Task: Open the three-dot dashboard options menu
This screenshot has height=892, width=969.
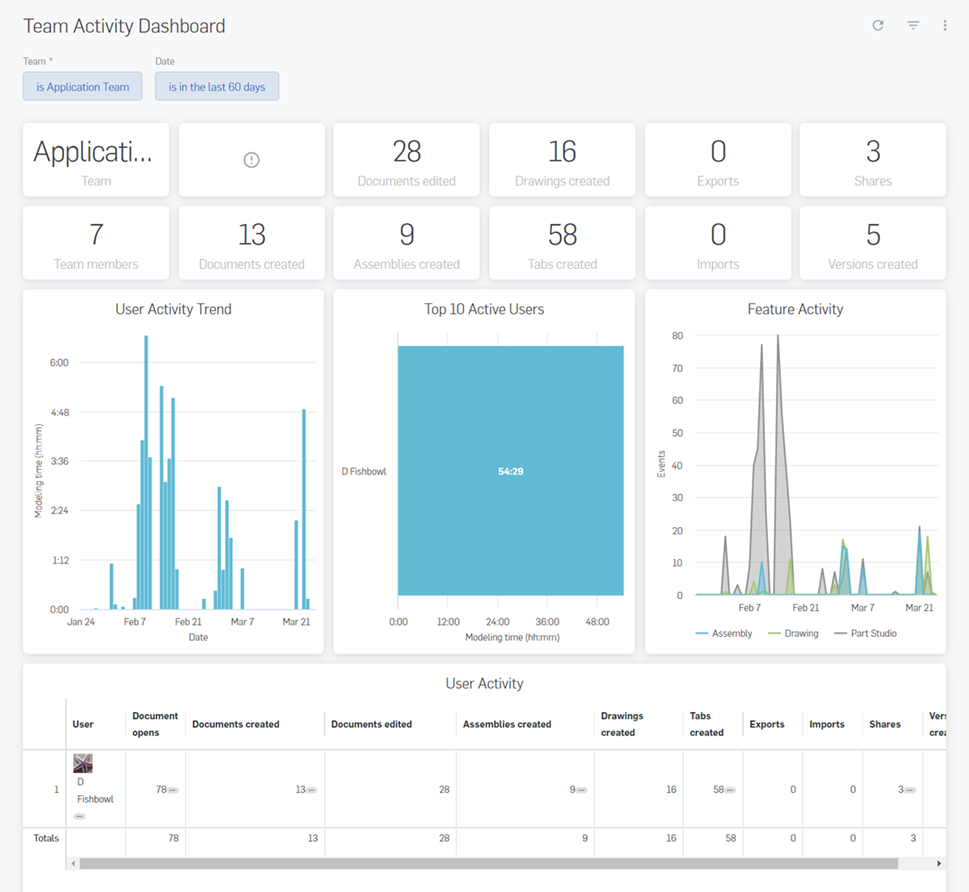Action: point(945,25)
